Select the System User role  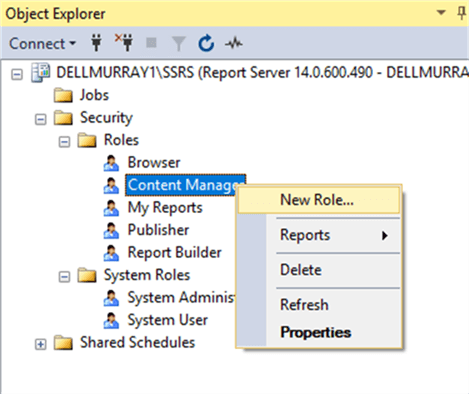click(x=168, y=320)
